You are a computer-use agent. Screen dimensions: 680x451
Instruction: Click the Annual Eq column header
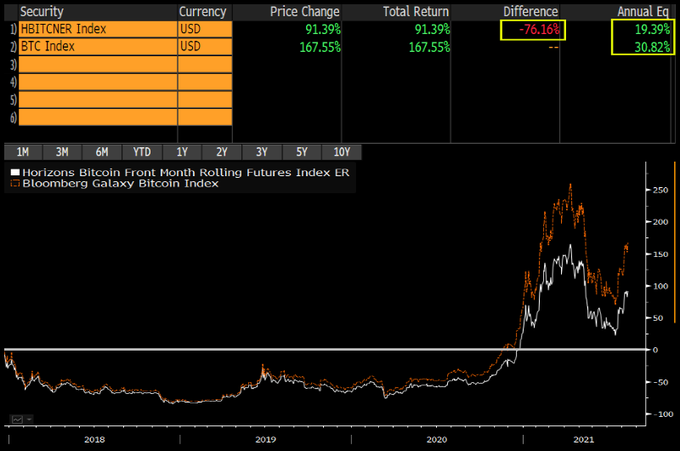[642, 11]
